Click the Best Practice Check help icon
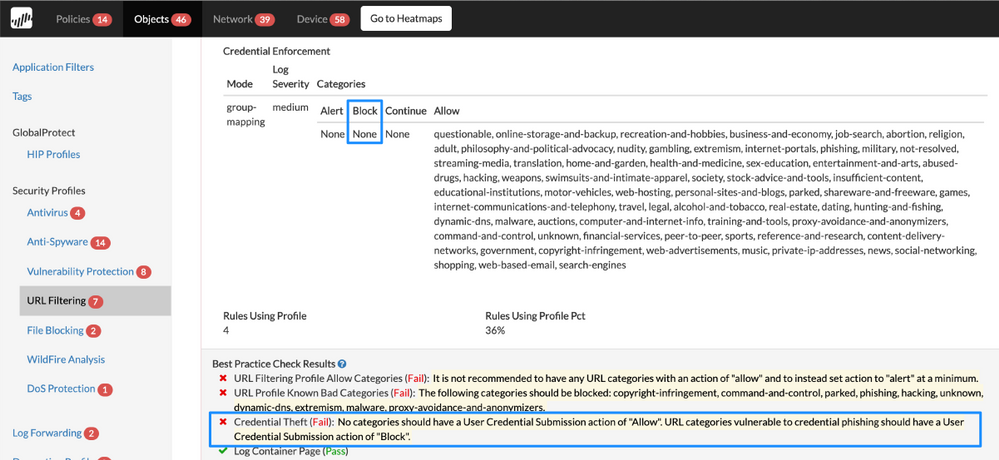This screenshot has width=999, height=460. point(342,364)
